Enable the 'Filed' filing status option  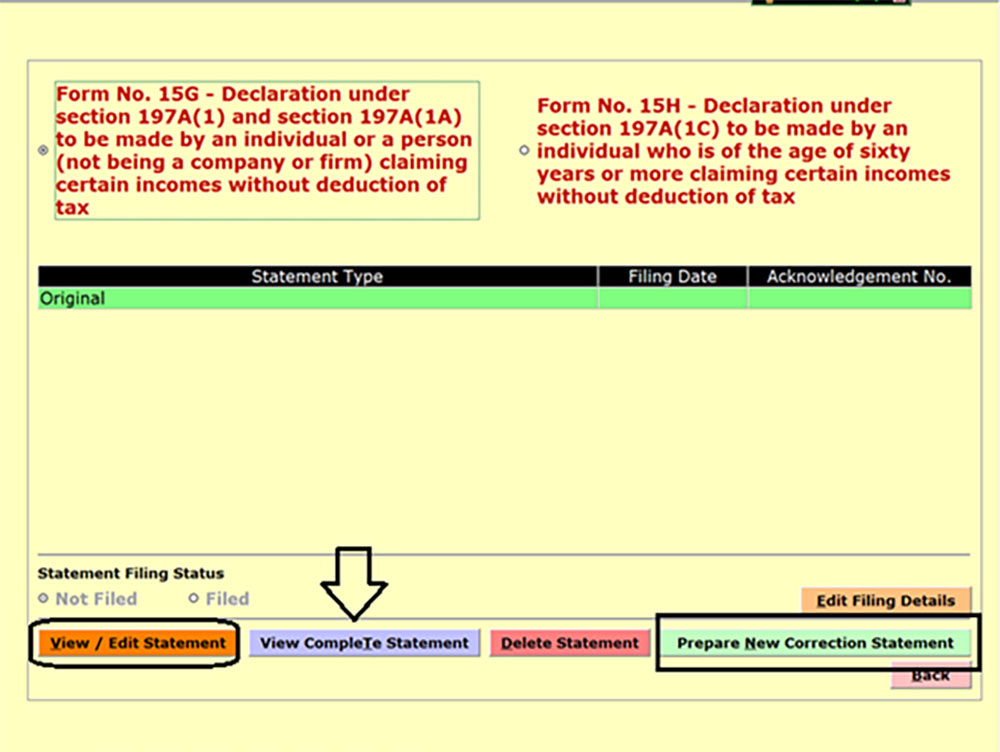195,598
